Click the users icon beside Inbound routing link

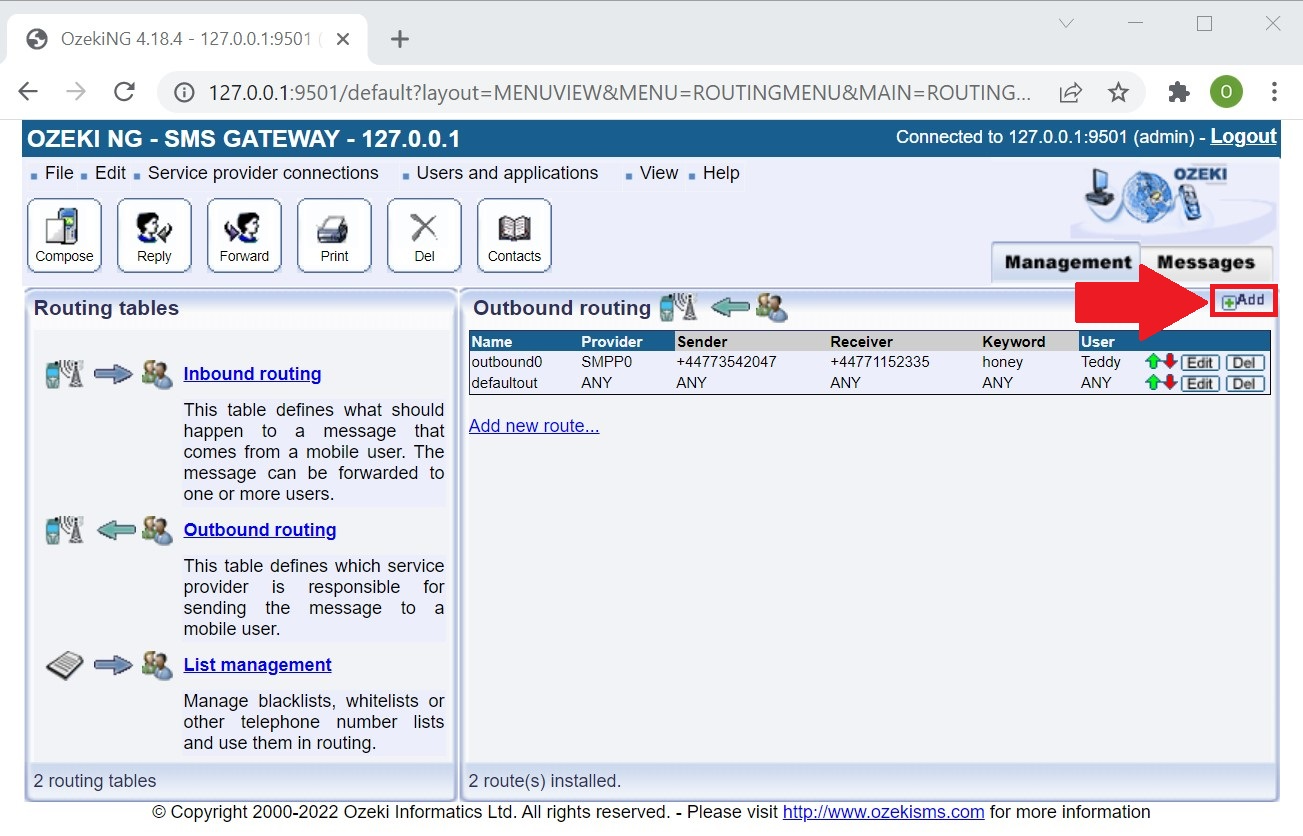[x=157, y=375]
